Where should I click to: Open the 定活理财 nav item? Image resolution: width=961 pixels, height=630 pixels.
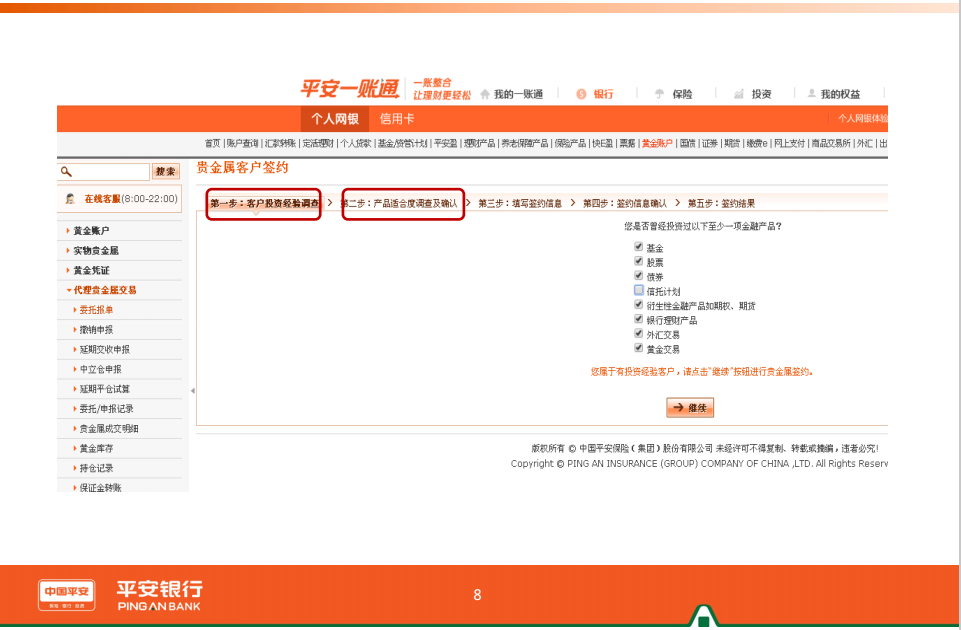tap(318, 143)
